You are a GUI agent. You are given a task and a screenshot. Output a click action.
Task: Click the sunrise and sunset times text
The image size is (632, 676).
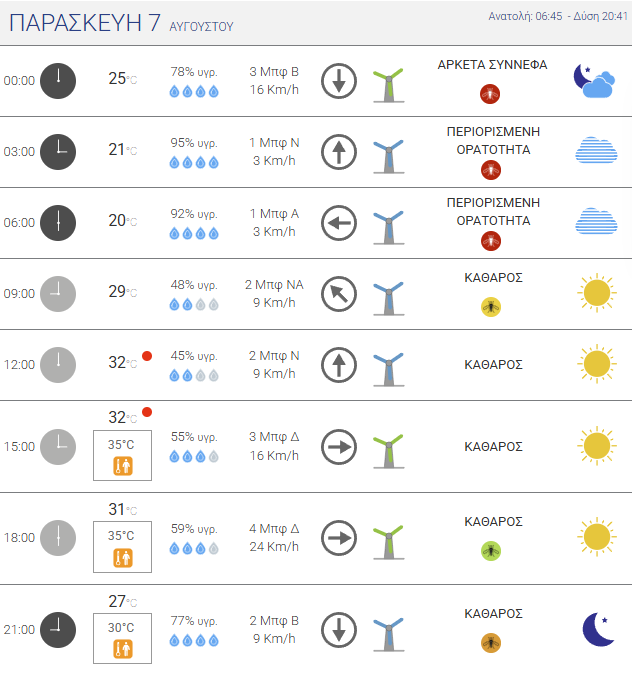[558, 16]
